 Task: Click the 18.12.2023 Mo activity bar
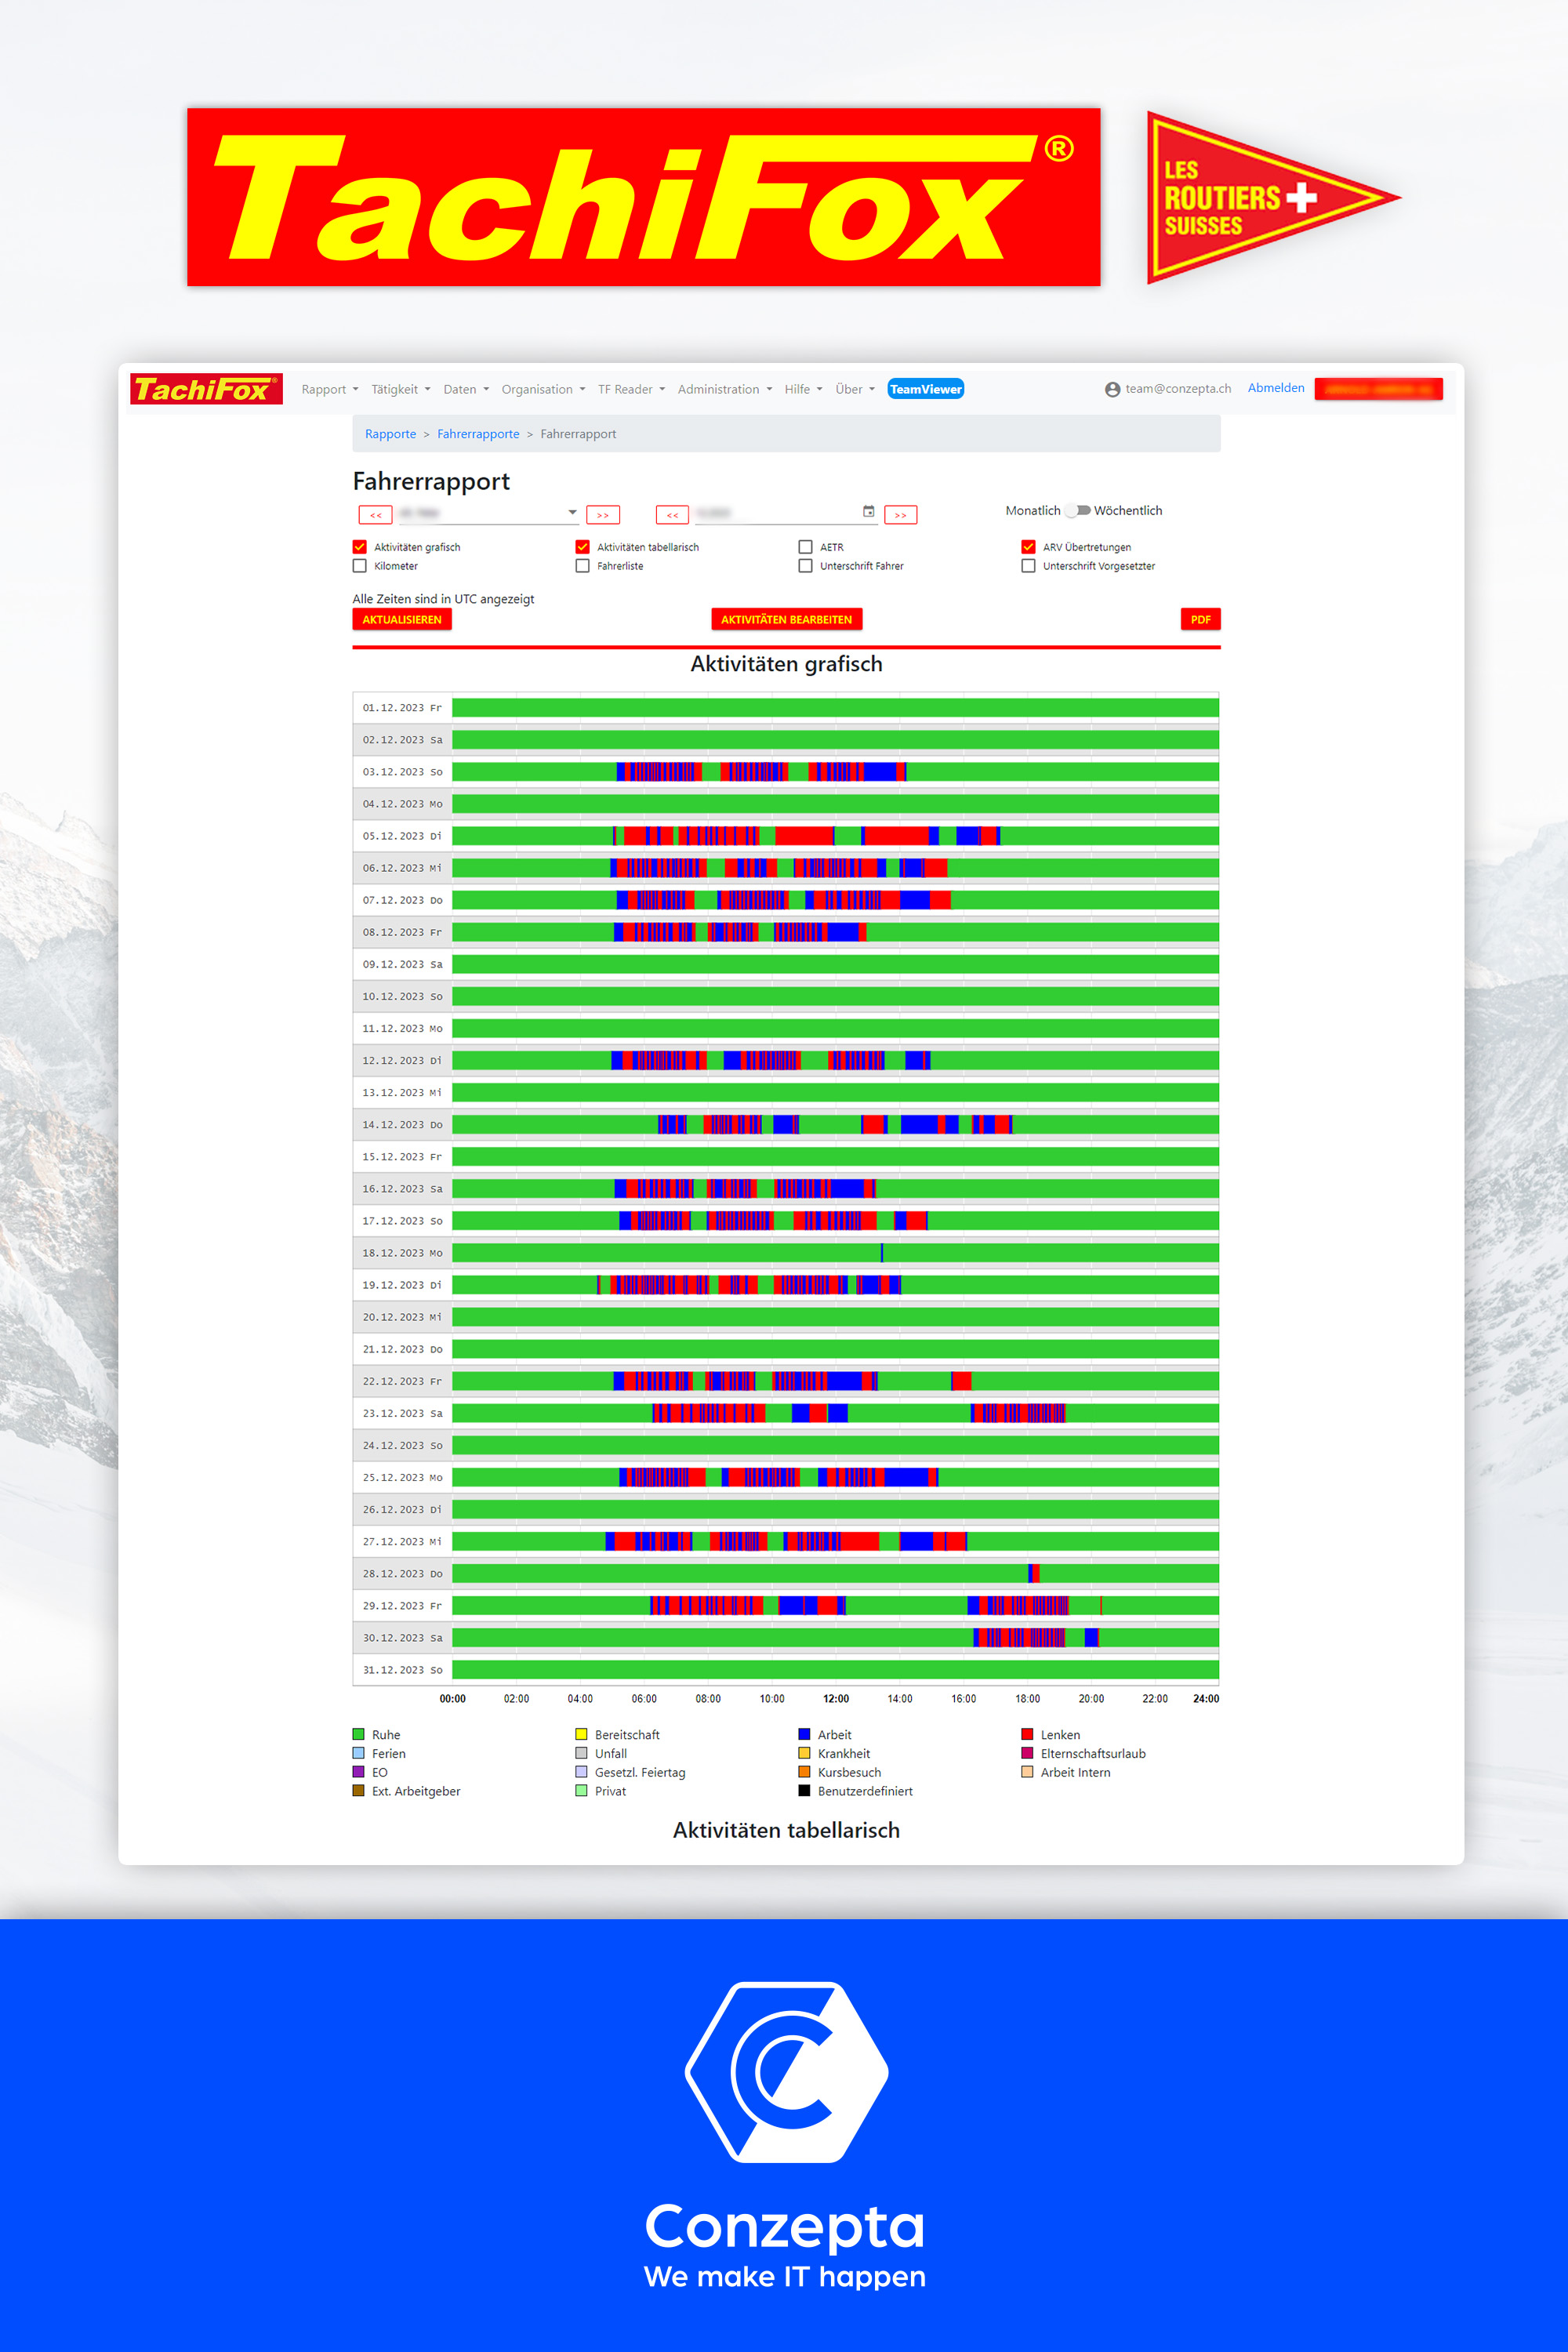click(x=835, y=1252)
